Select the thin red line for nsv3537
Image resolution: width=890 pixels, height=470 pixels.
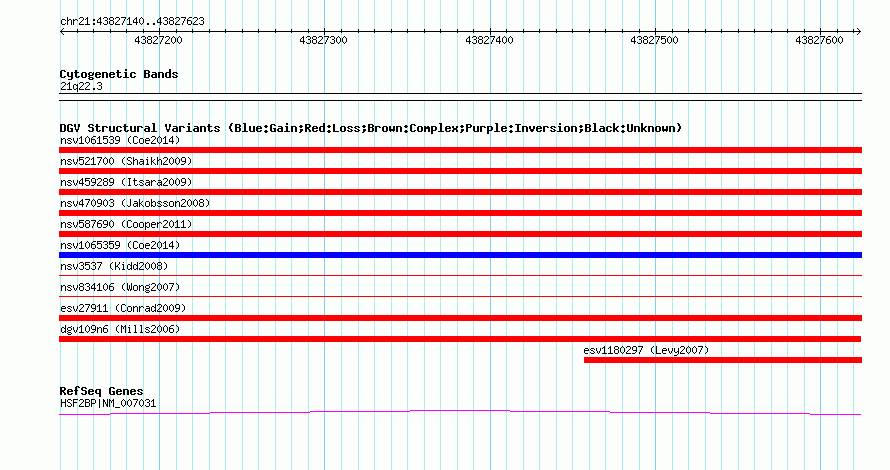tap(460, 276)
